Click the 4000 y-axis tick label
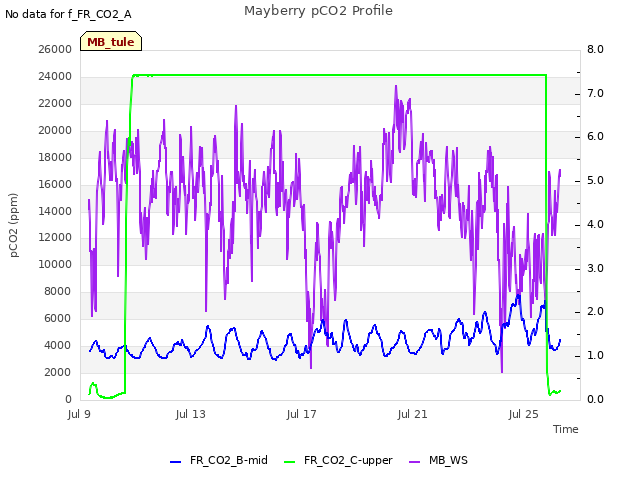 click(x=58, y=345)
